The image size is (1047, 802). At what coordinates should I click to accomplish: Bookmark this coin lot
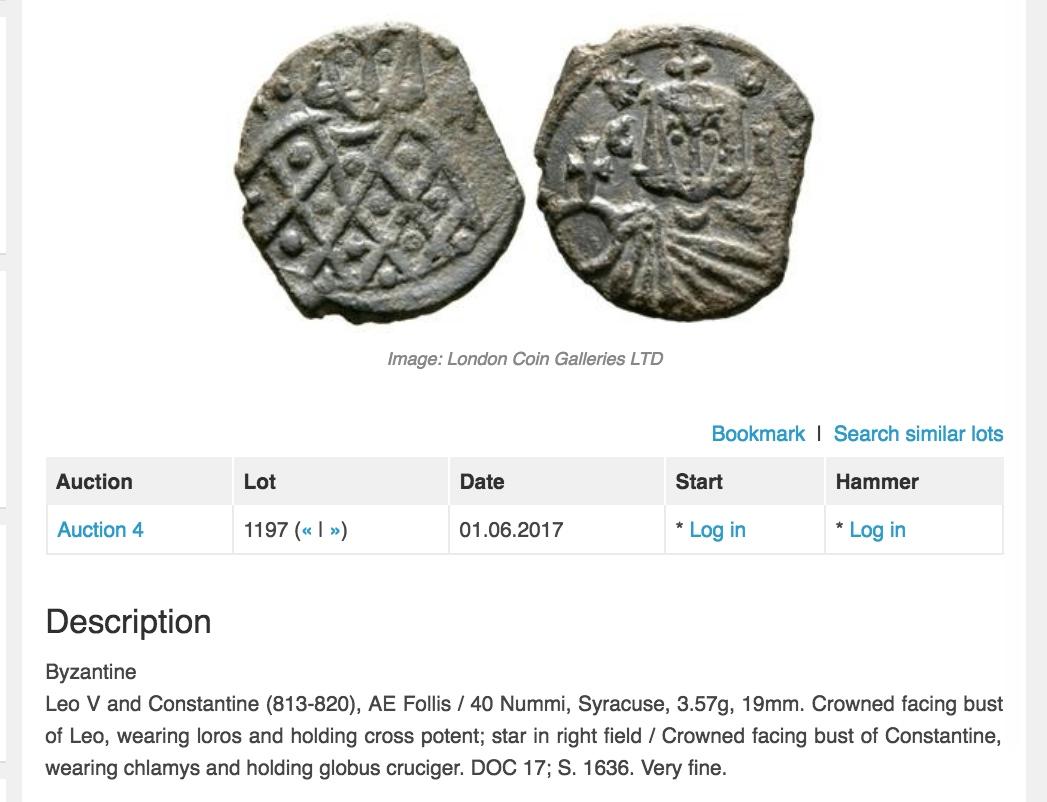[x=758, y=434]
